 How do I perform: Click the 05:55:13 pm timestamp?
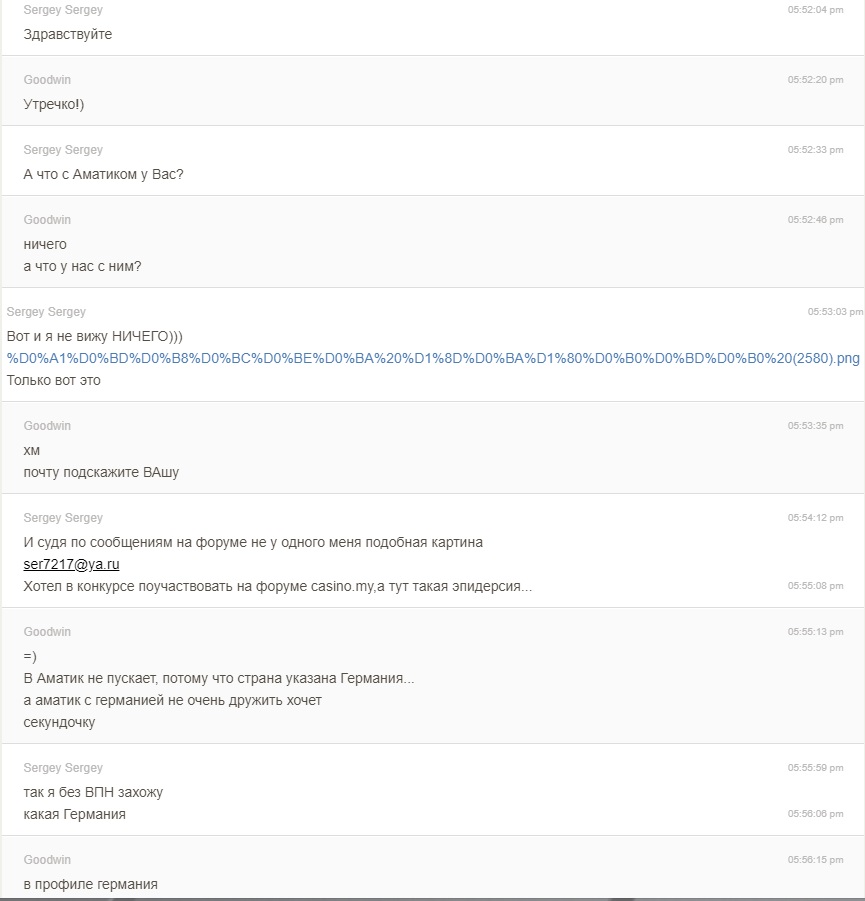click(x=815, y=632)
